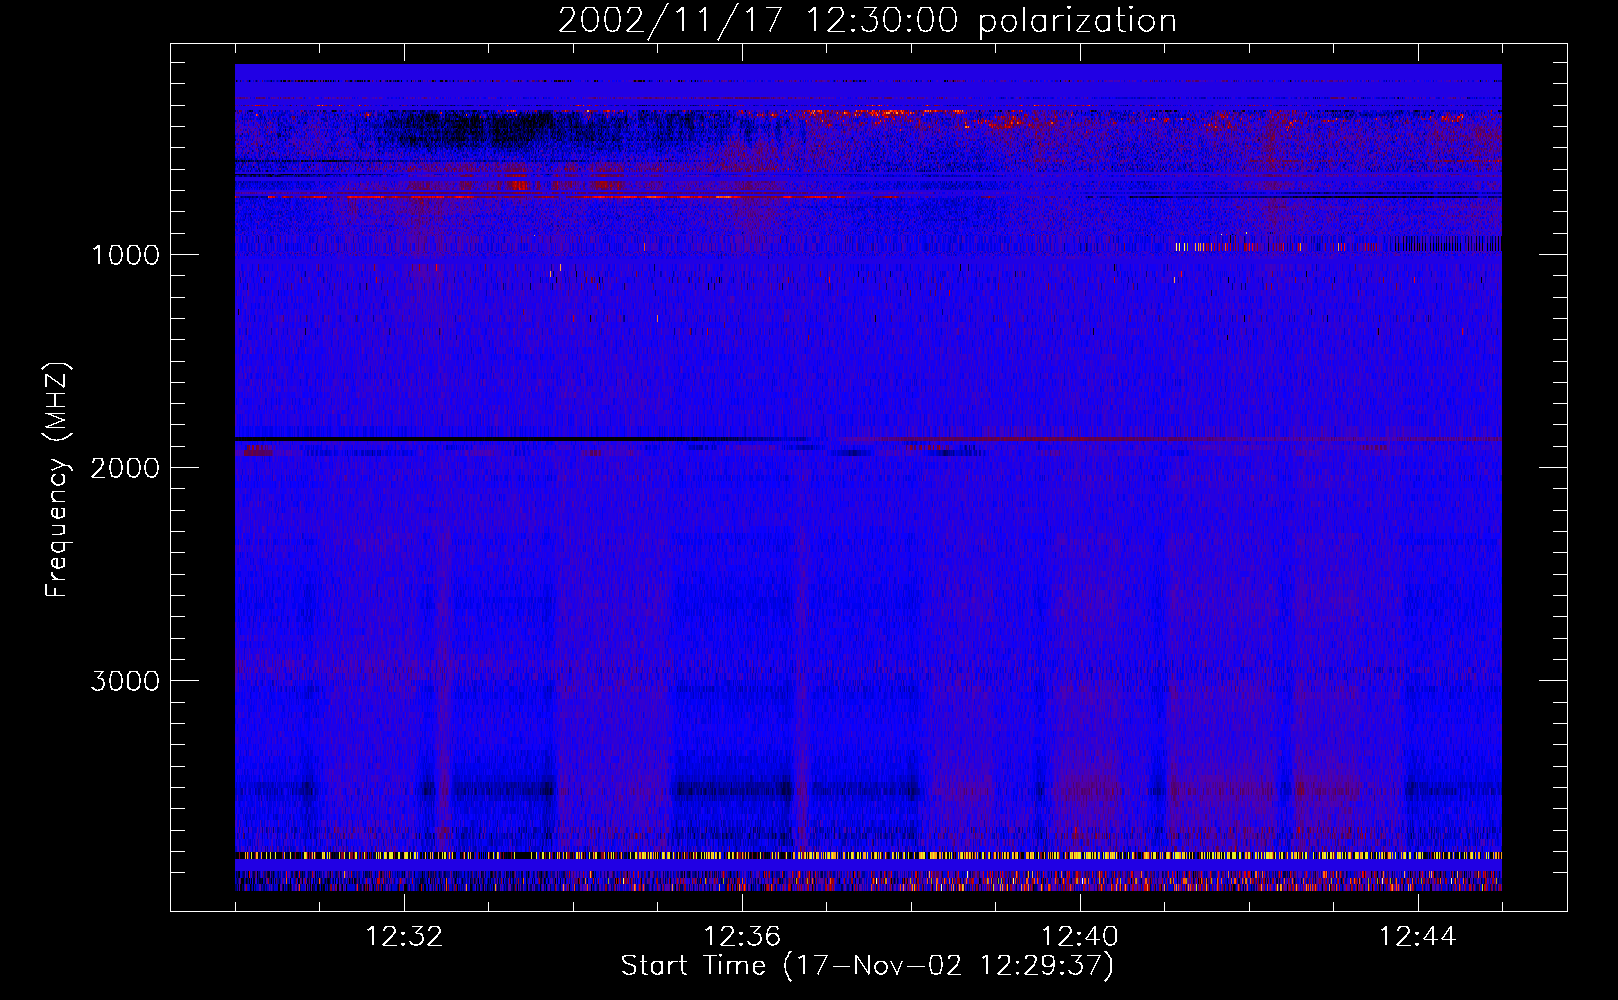Click the plot title '2002/11/17 12:30:00 polarization'
The width and height of the screenshot is (1618, 1000).
[x=867, y=21]
